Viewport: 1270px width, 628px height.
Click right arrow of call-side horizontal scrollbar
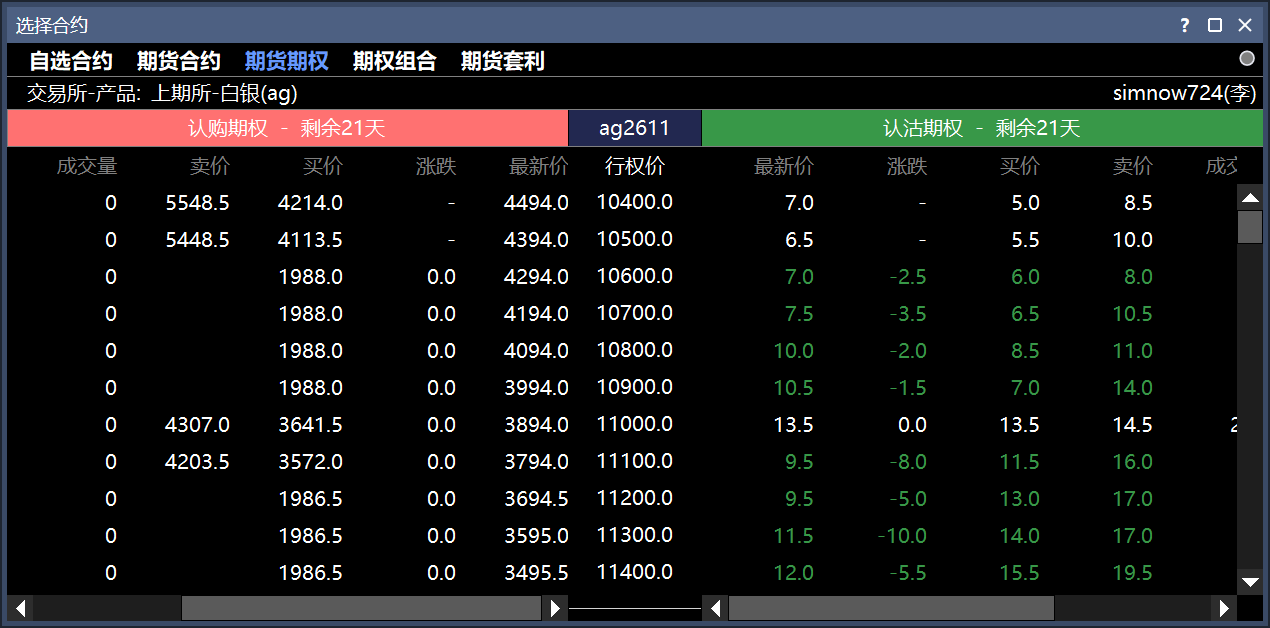(556, 608)
